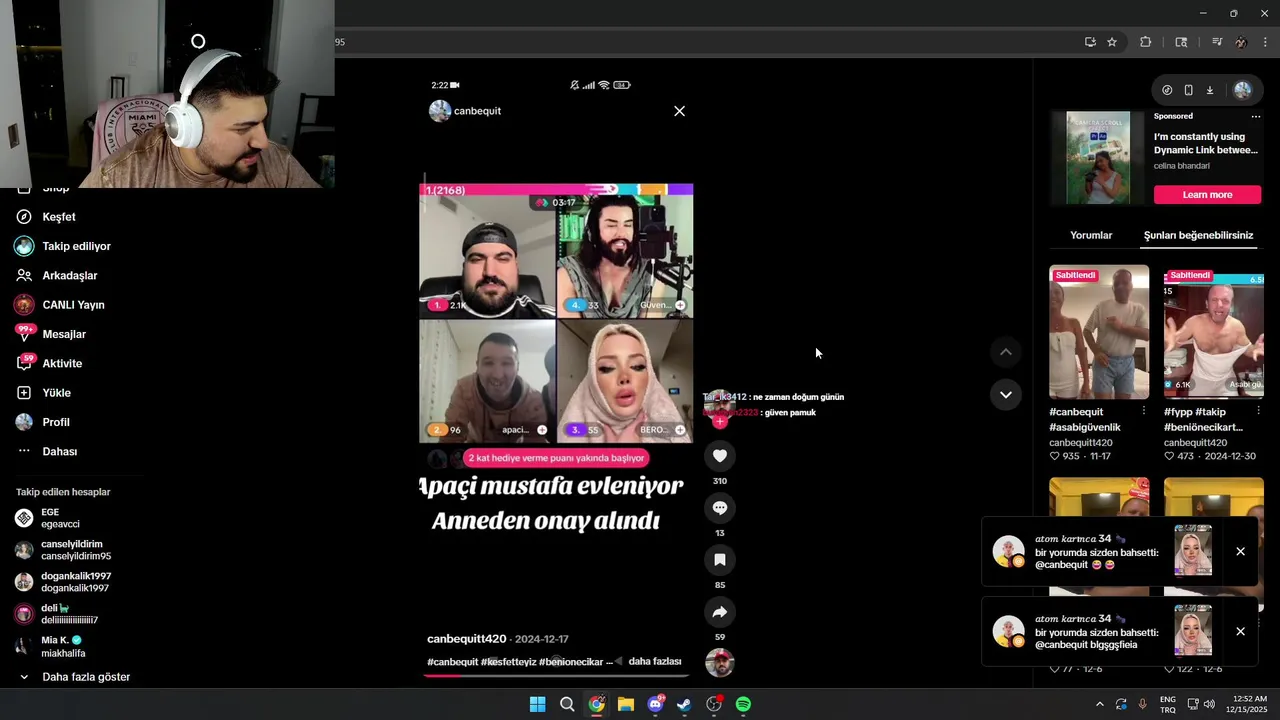Click the download app icon in top pill
The height and width of the screenshot is (720, 1280).
click(1209, 90)
